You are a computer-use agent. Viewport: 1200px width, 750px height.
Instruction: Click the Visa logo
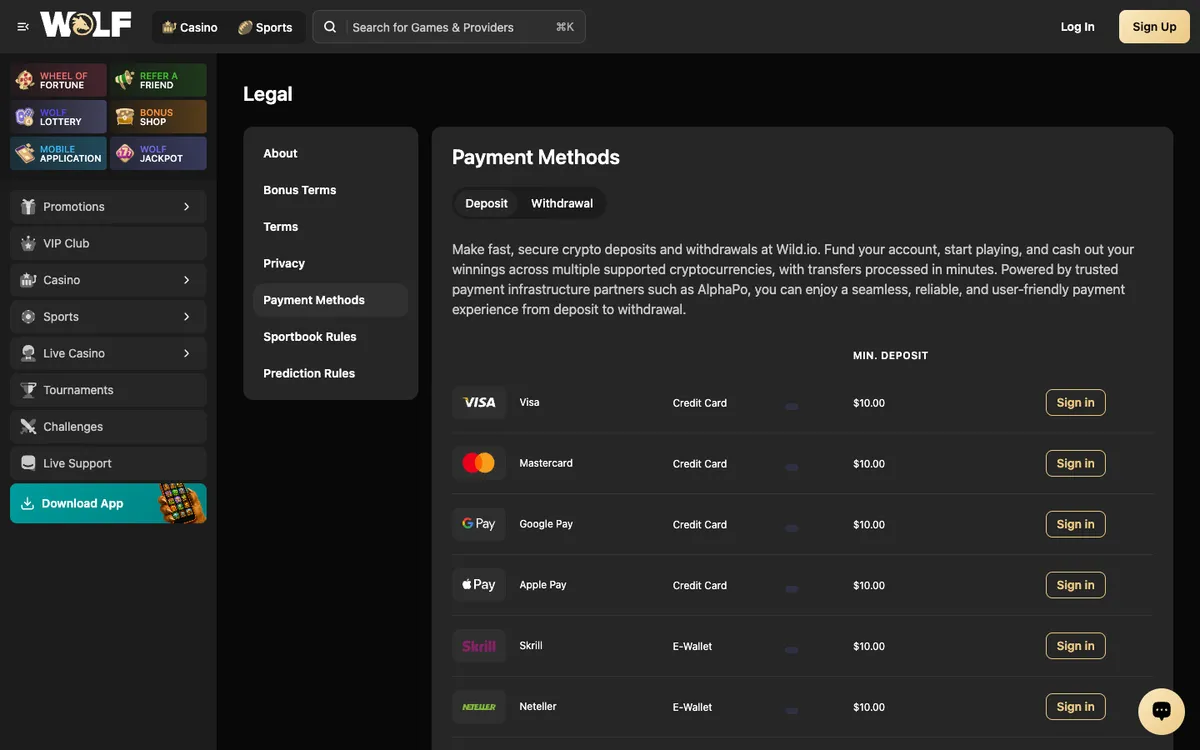click(x=479, y=403)
